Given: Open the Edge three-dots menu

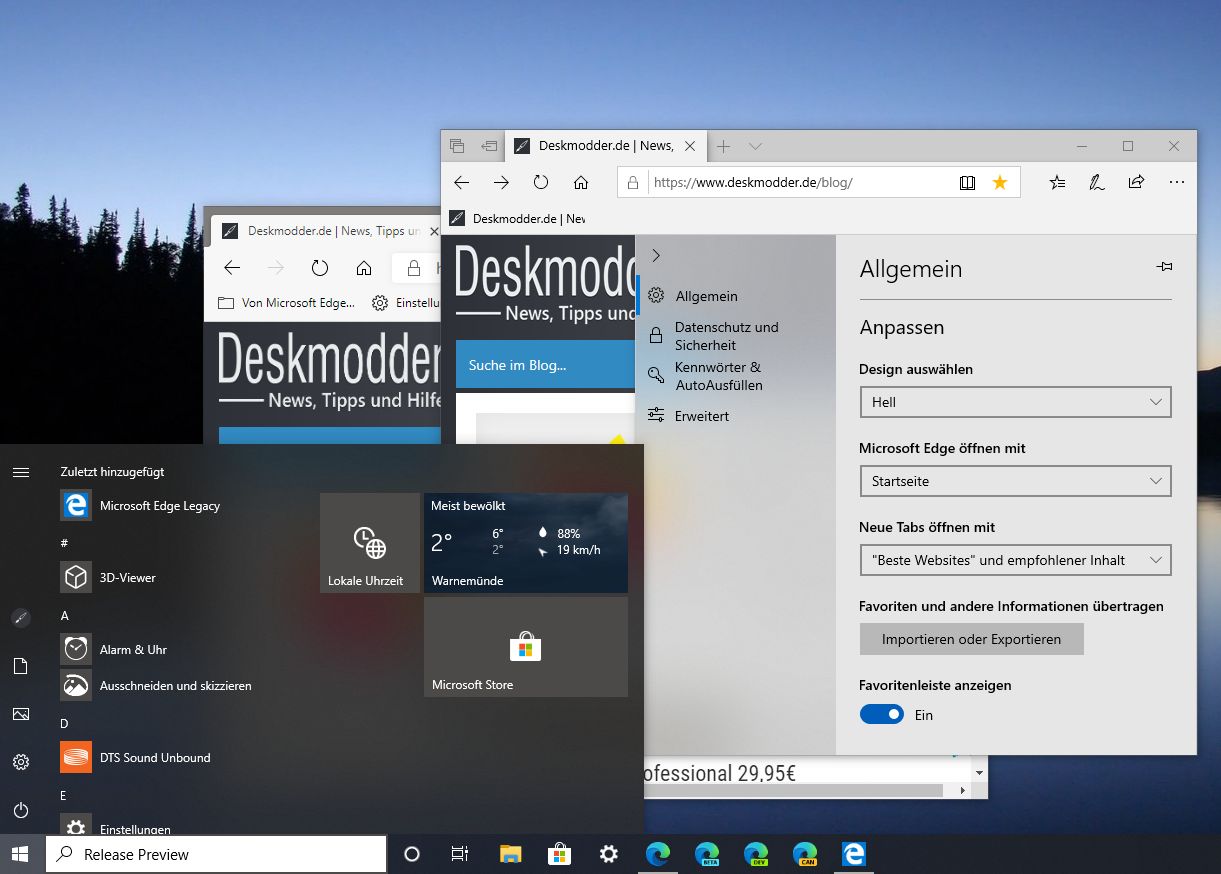Looking at the screenshot, I should 1176,182.
